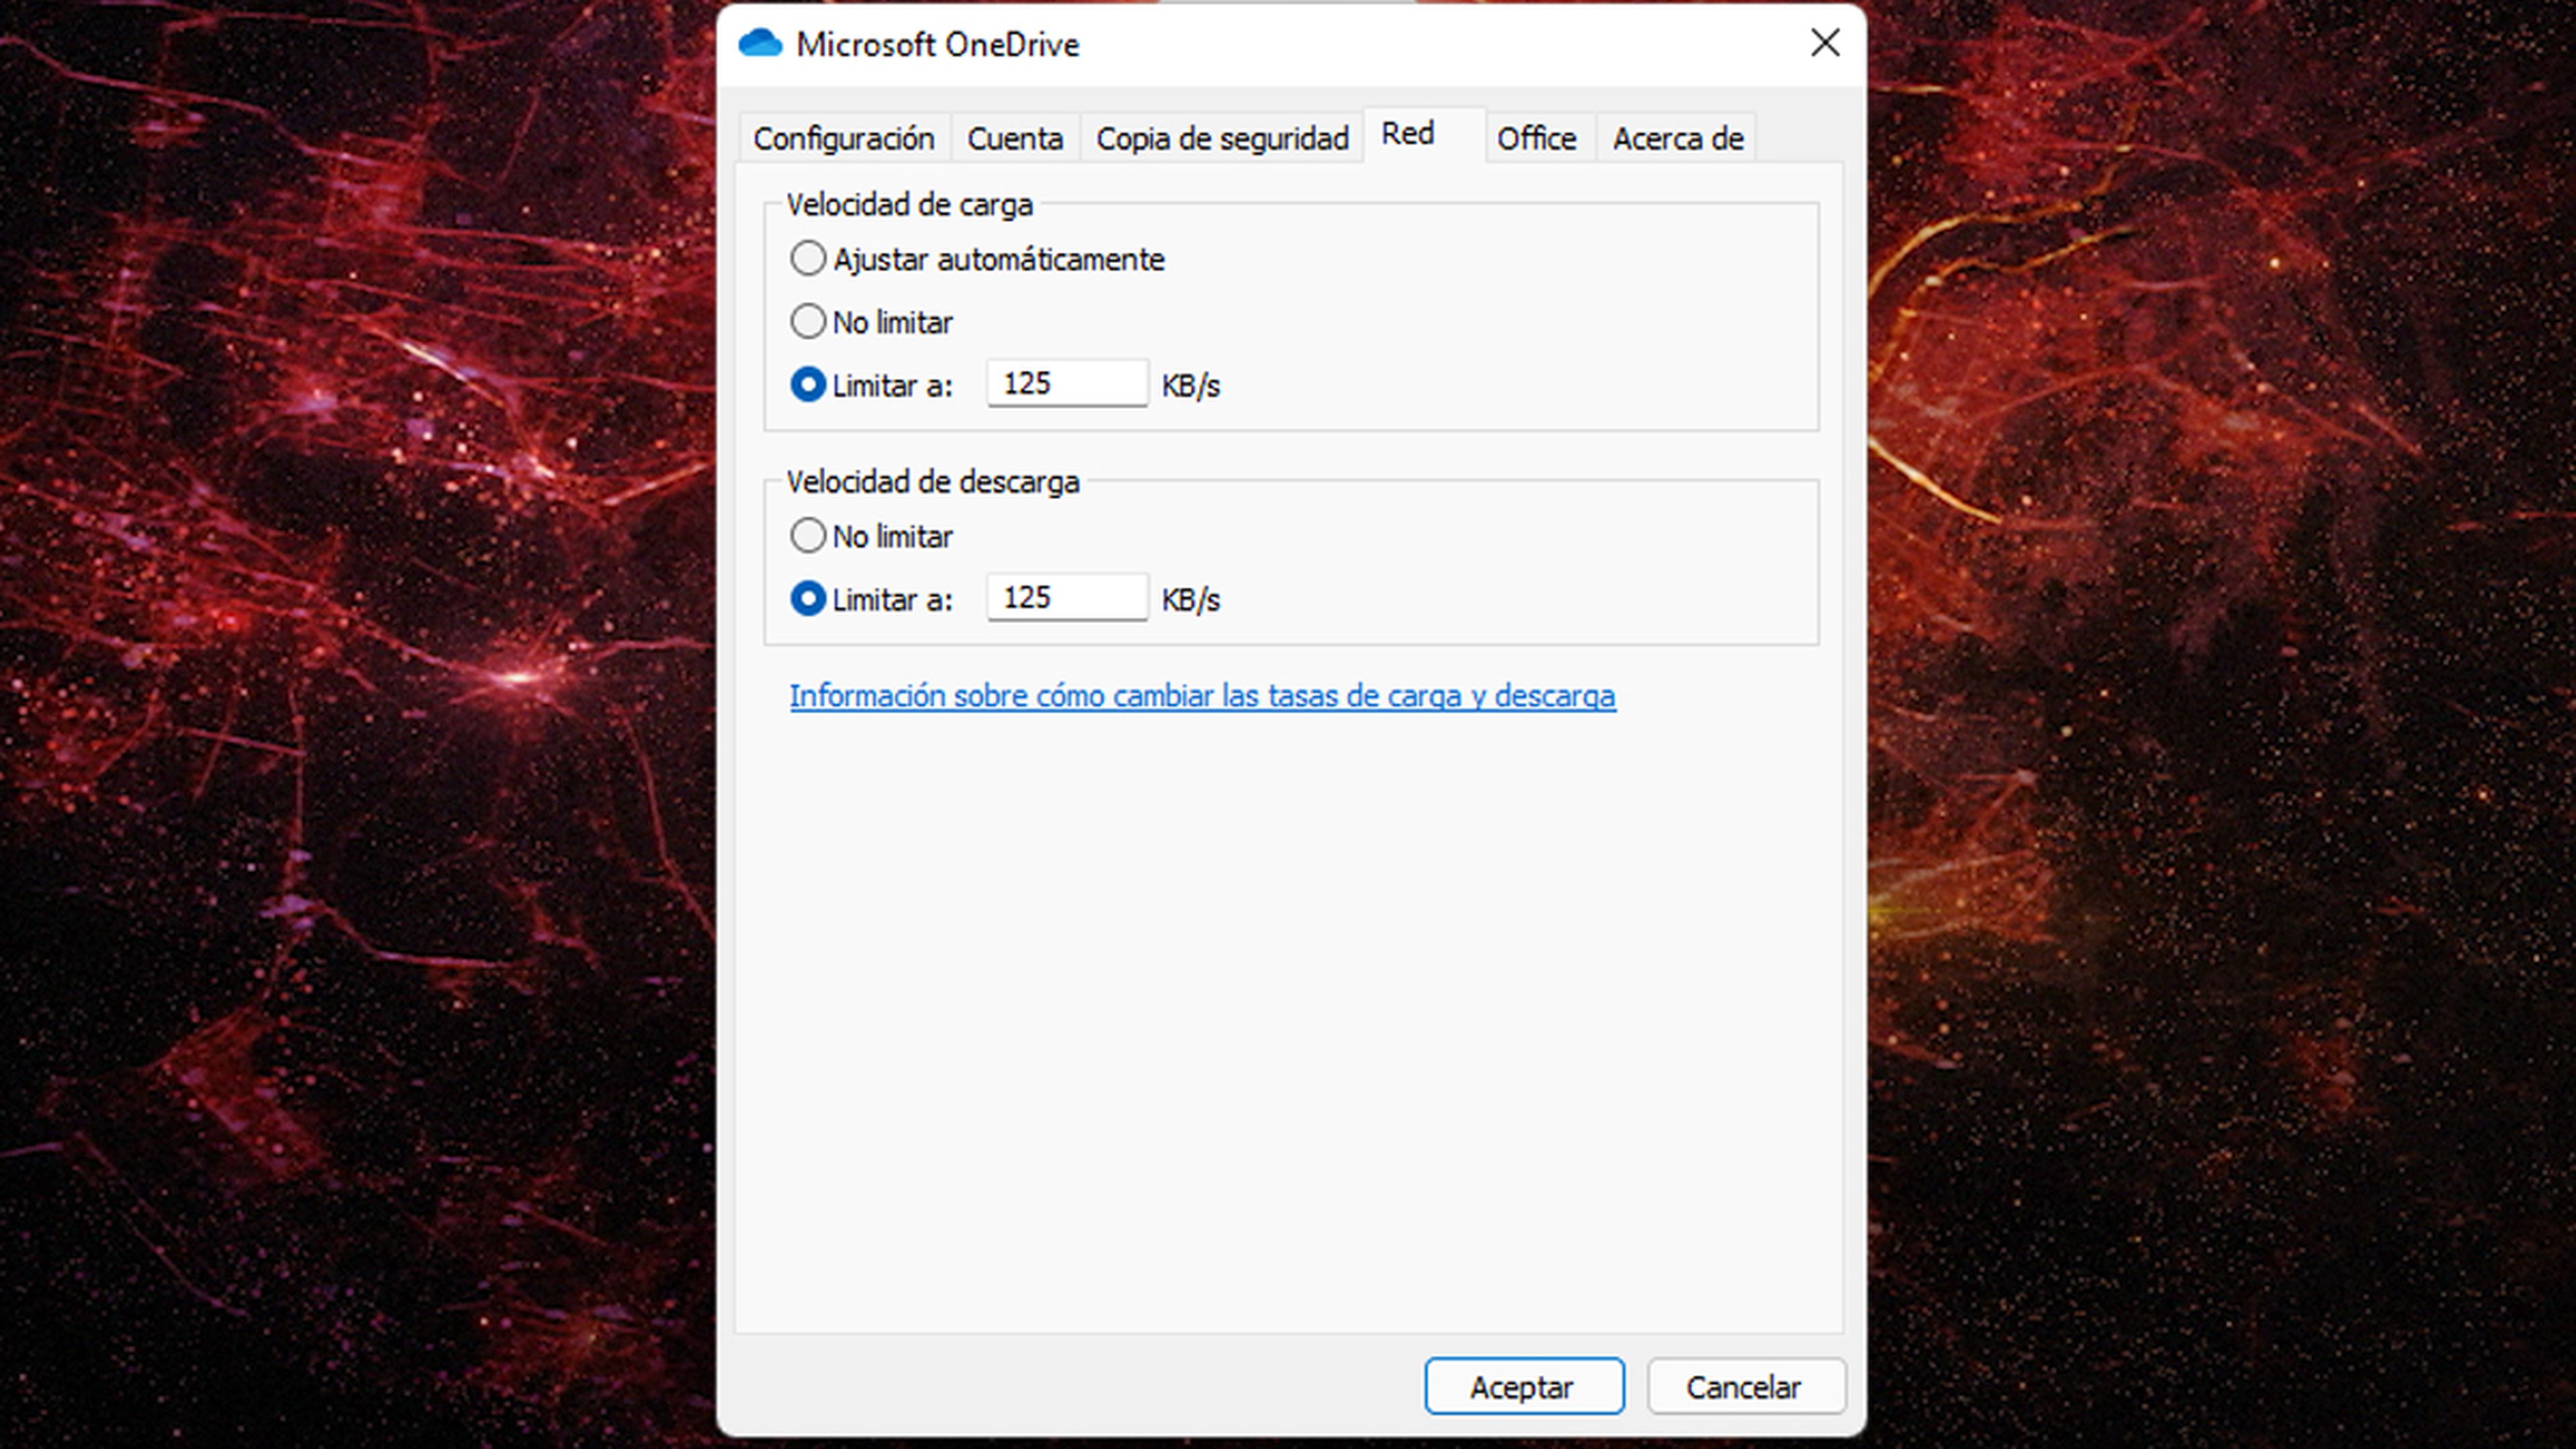Click the Velocidad de carga group label
Viewport: 2576px width, 1449px height.
pyautogui.click(x=909, y=204)
